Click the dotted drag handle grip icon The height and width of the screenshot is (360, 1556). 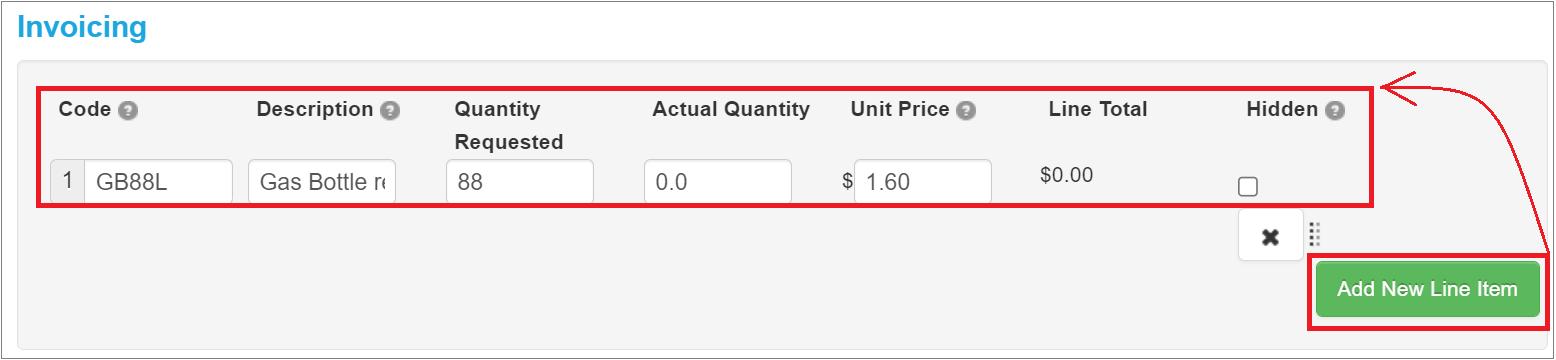coord(1315,234)
